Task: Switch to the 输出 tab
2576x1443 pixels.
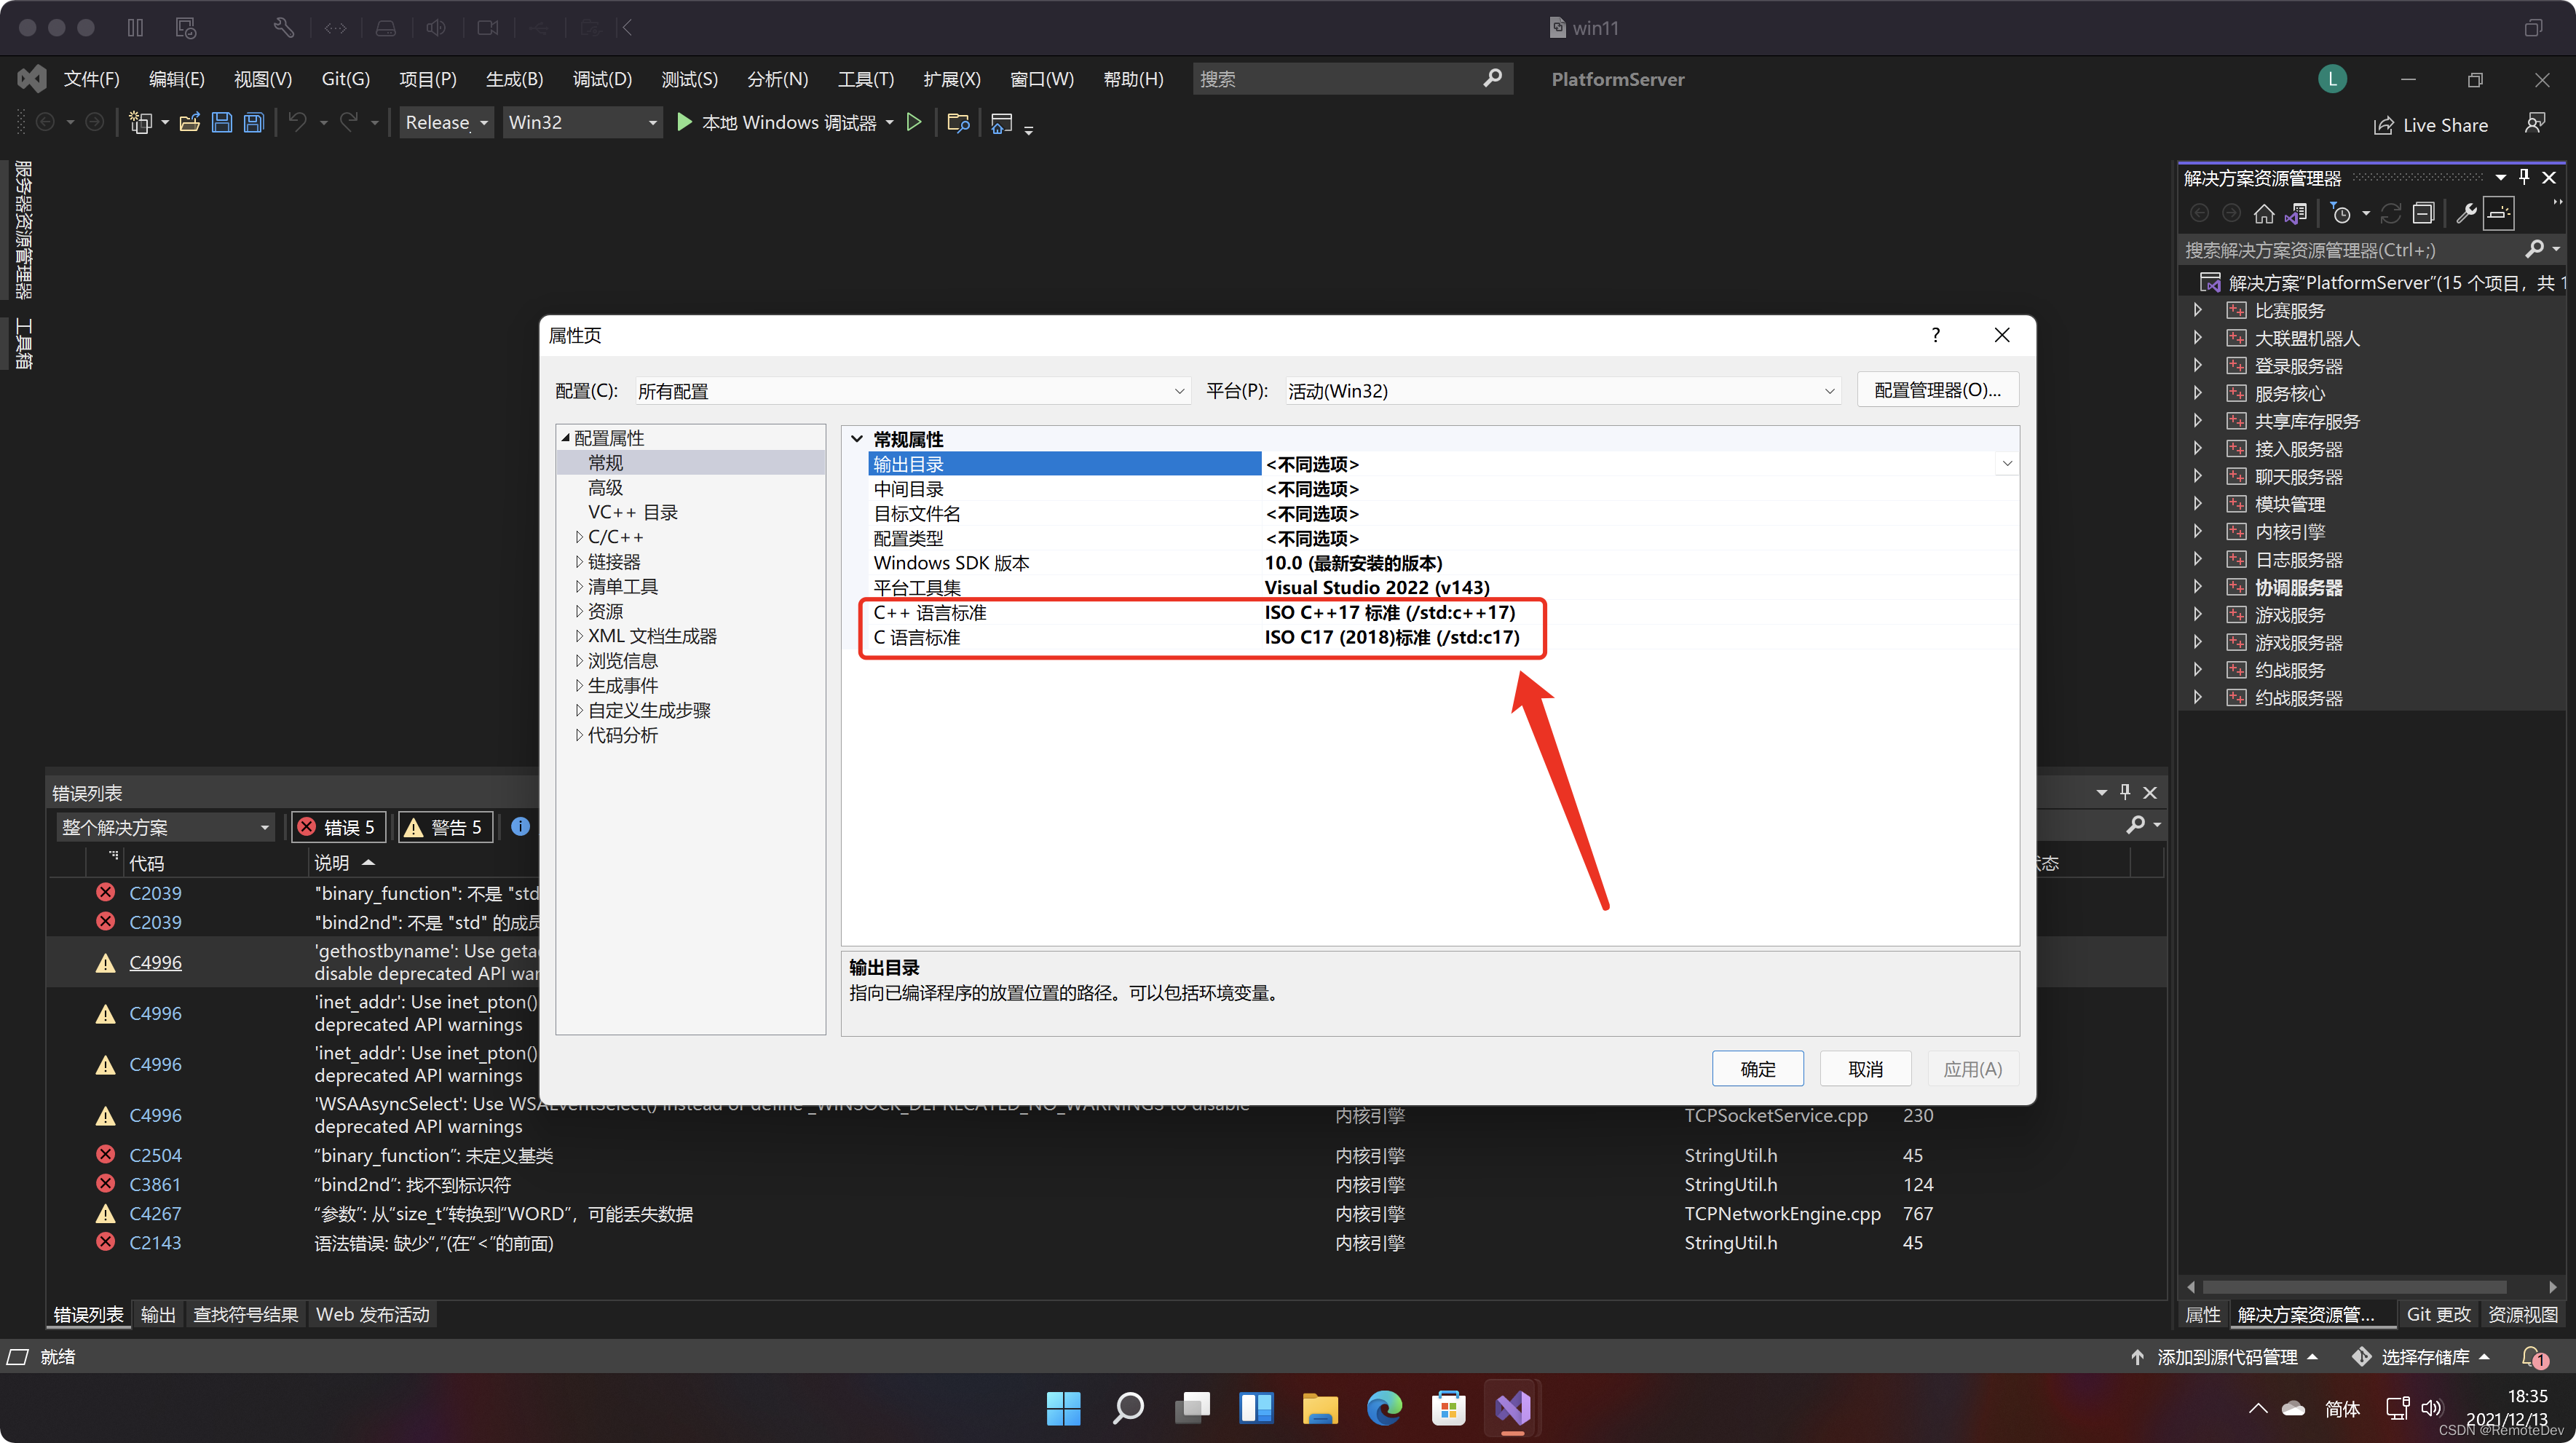Action: click(x=158, y=1314)
